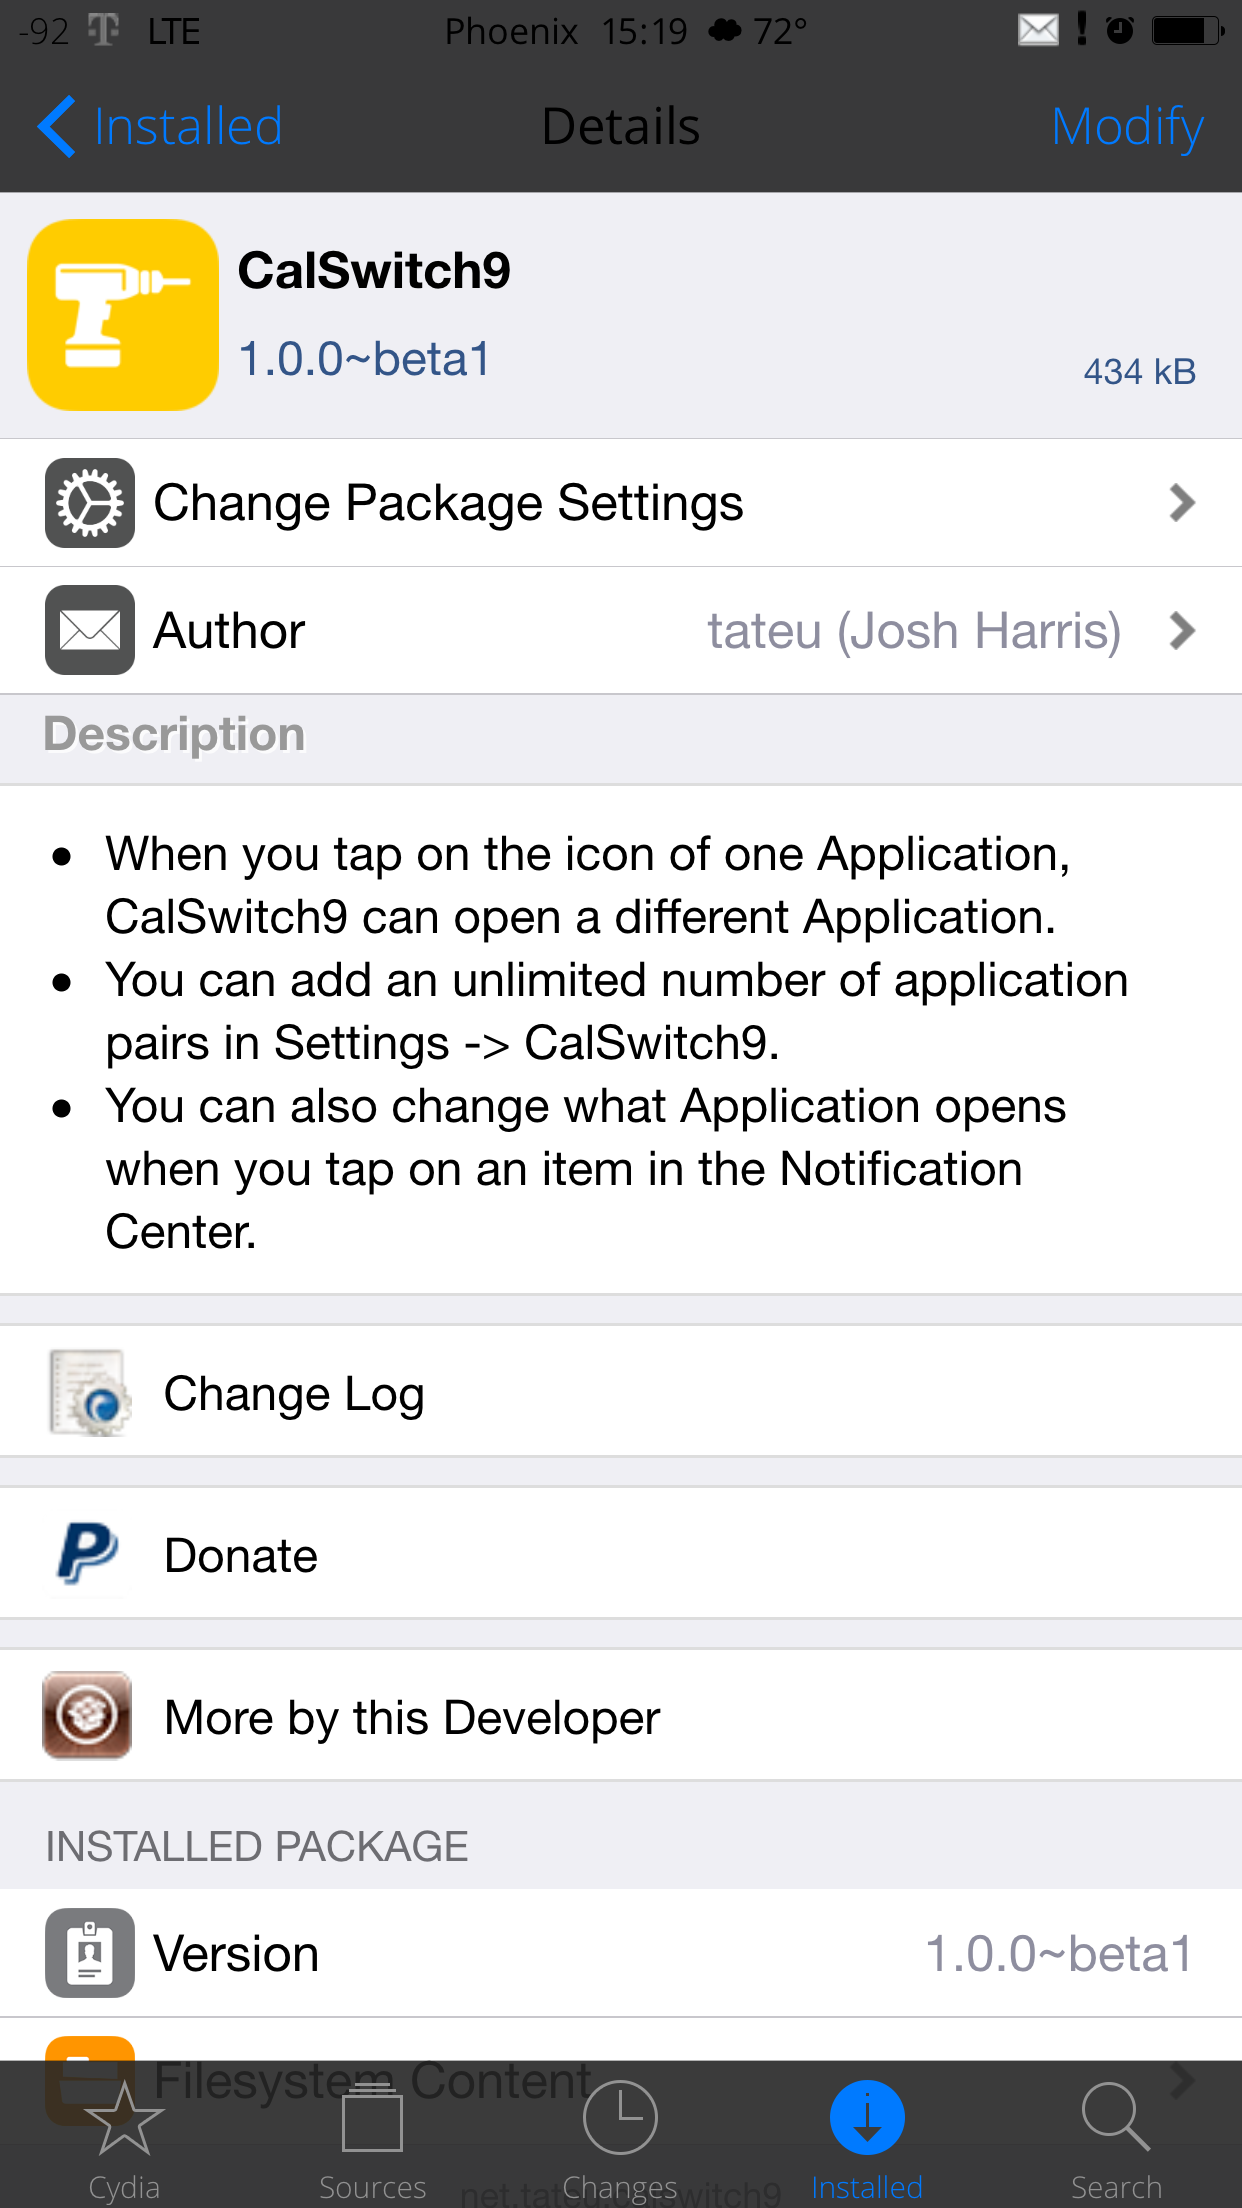The height and width of the screenshot is (2208, 1242).
Task: Open the Change Log document icon
Action: (90, 1393)
